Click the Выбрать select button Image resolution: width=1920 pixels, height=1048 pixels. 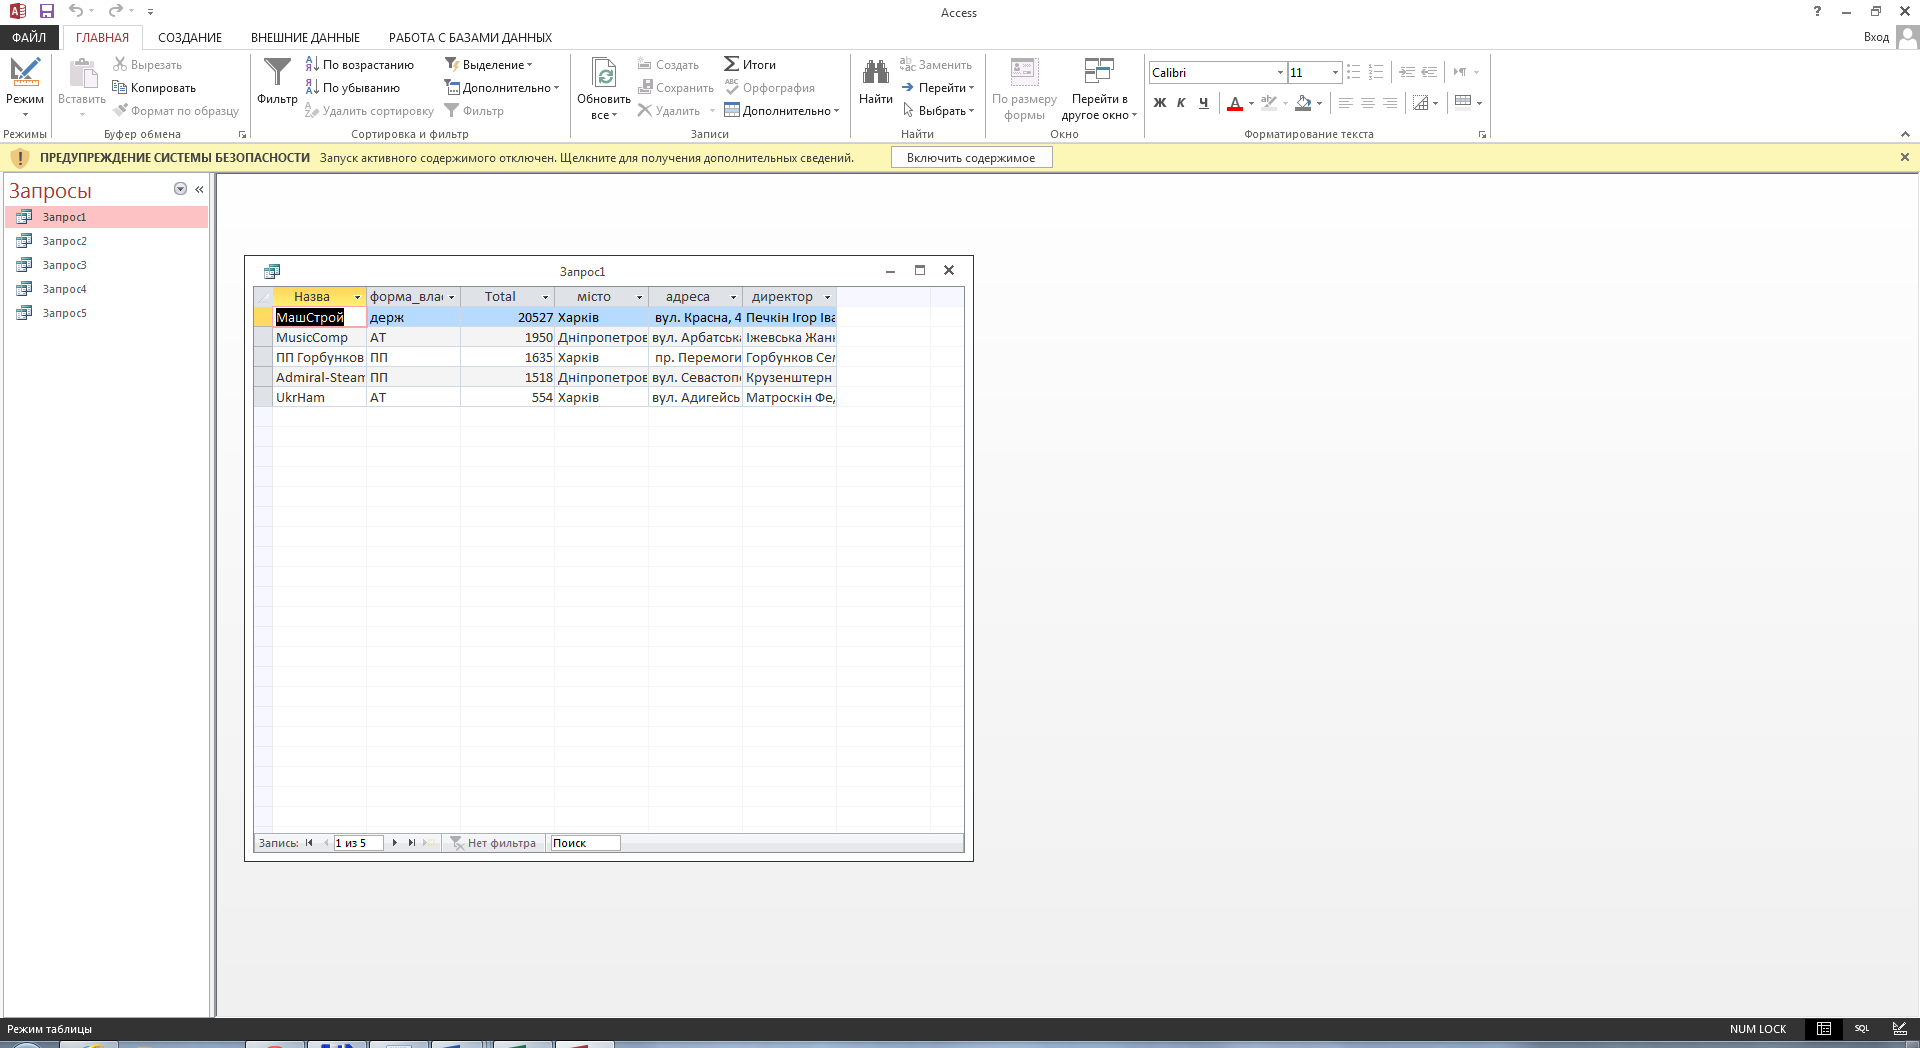(938, 110)
